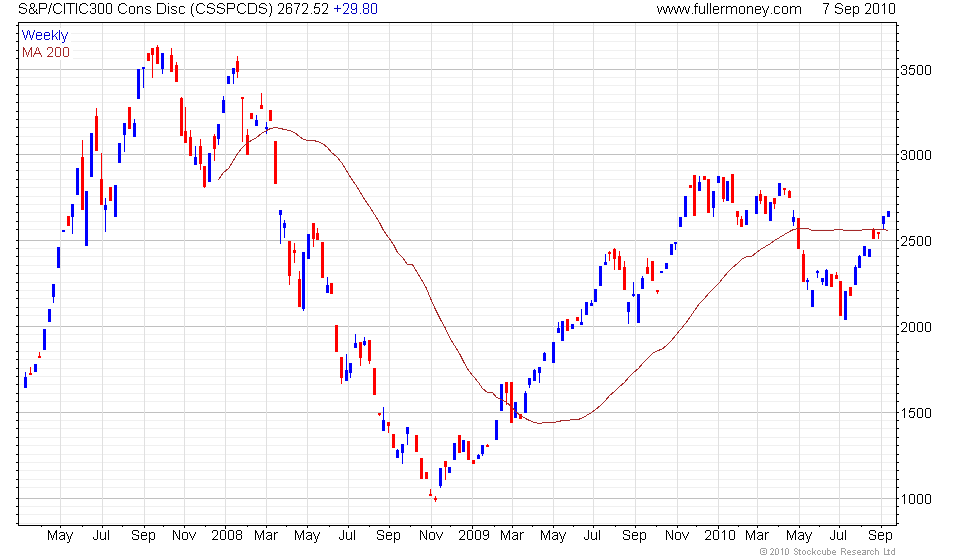This screenshot has height=560, width=980.
Task: Open the www.fullermoney.com link
Action: [x=729, y=9]
